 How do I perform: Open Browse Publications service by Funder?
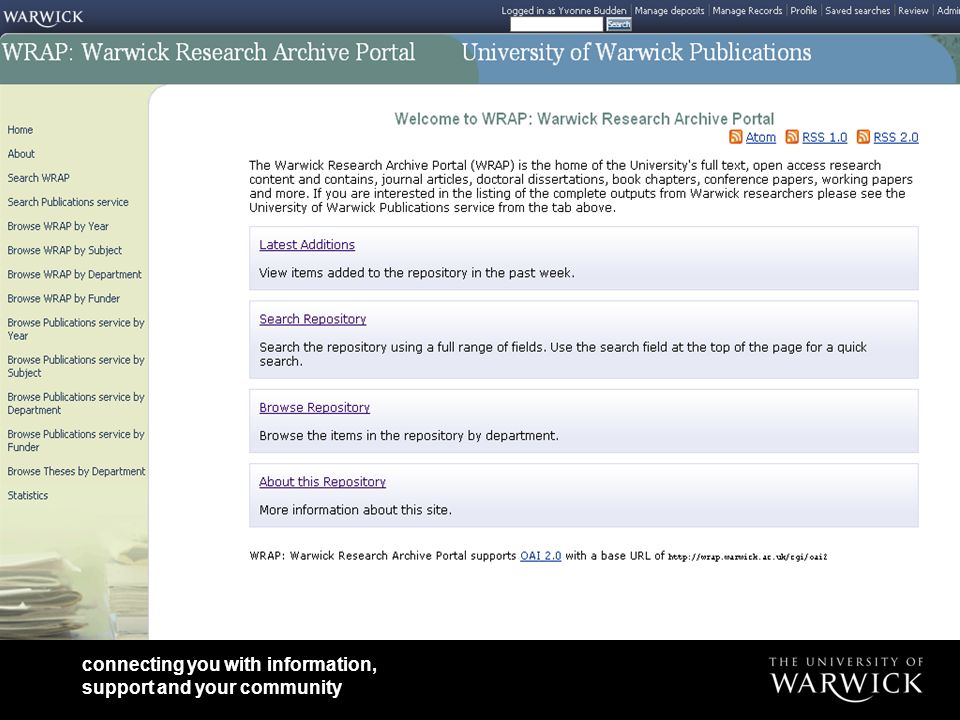(x=76, y=440)
